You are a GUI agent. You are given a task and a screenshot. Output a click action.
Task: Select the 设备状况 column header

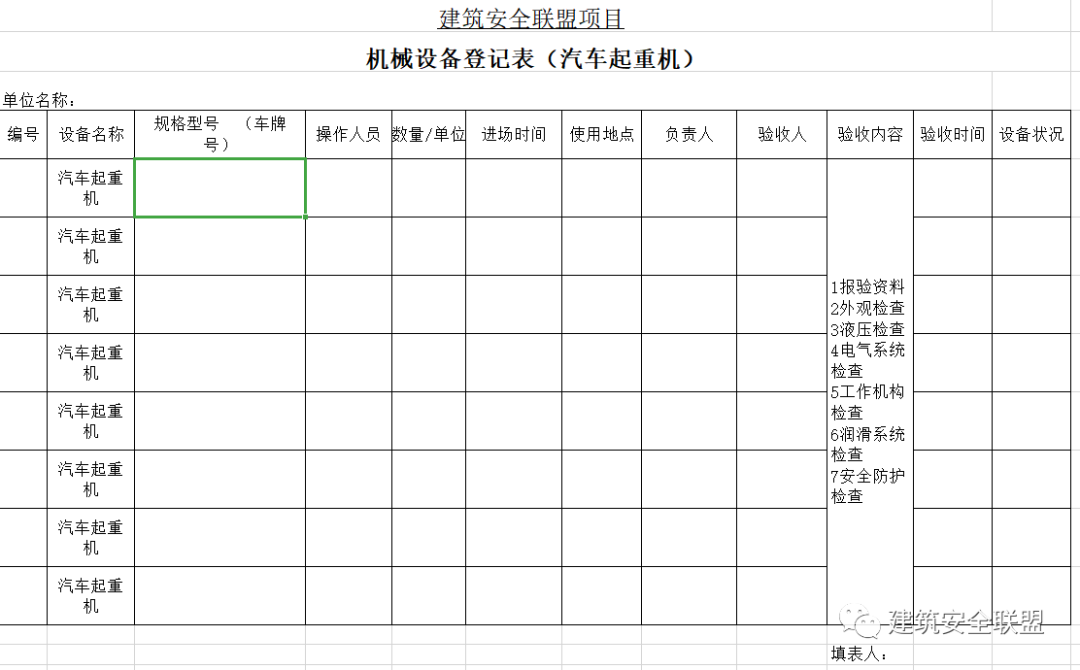(1031, 134)
